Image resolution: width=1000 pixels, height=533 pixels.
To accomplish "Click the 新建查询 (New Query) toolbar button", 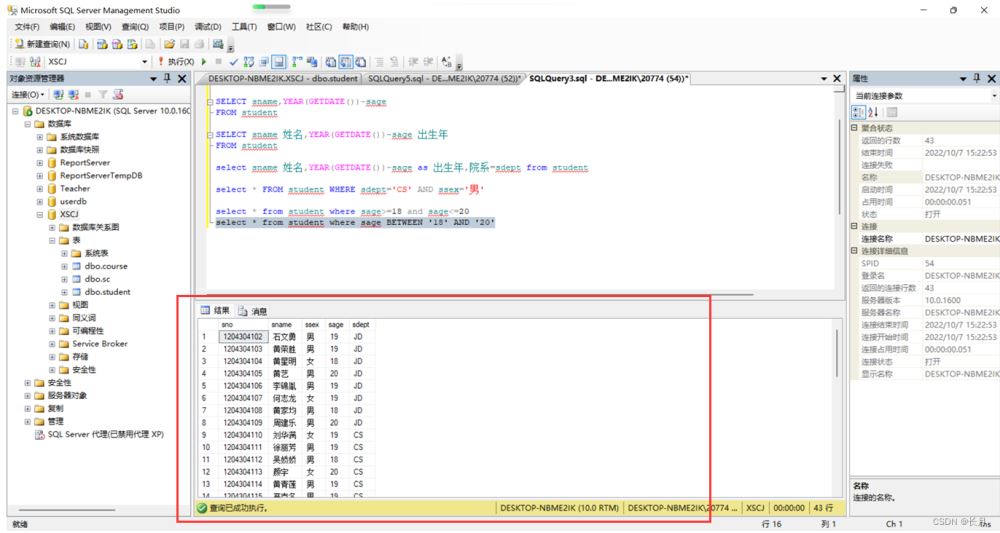I will (x=42, y=44).
